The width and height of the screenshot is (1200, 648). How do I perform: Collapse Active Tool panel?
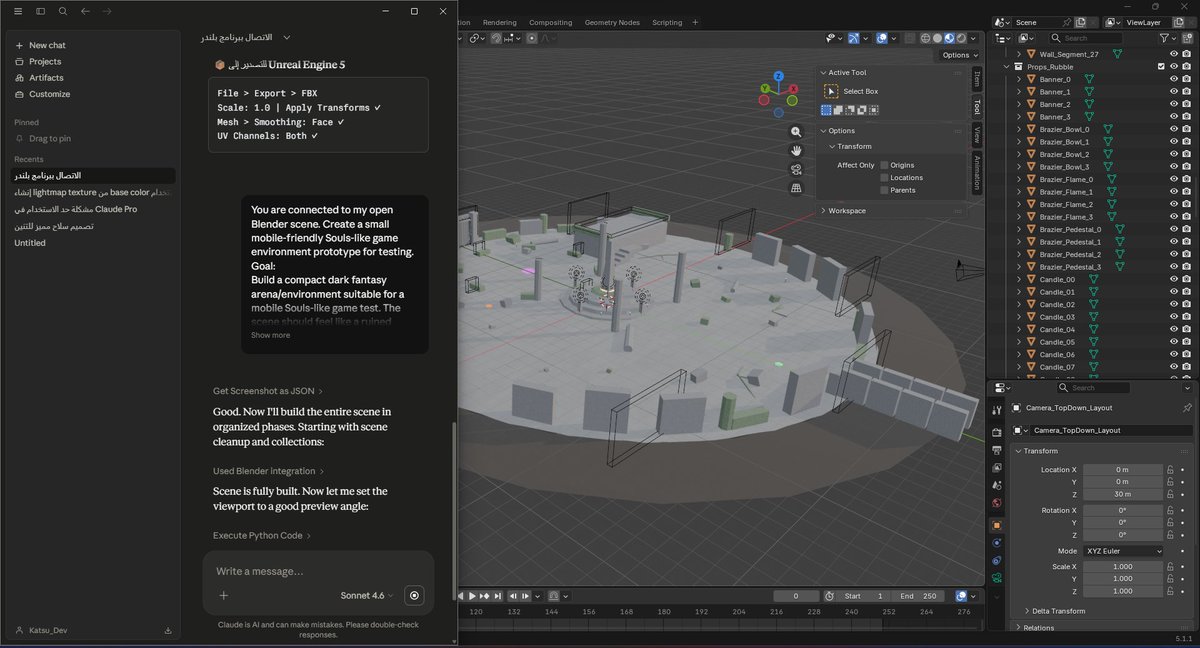tap(824, 72)
